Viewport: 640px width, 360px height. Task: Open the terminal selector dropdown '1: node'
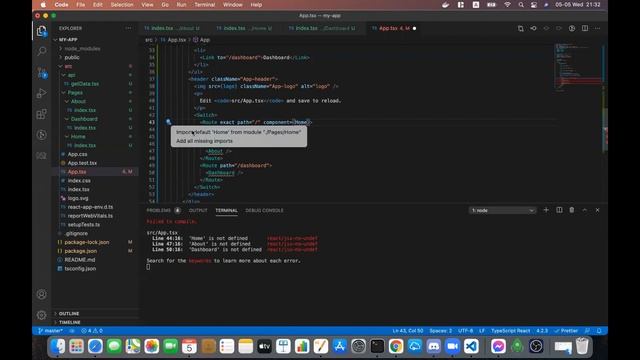pyautogui.click(x=502, y=210)
